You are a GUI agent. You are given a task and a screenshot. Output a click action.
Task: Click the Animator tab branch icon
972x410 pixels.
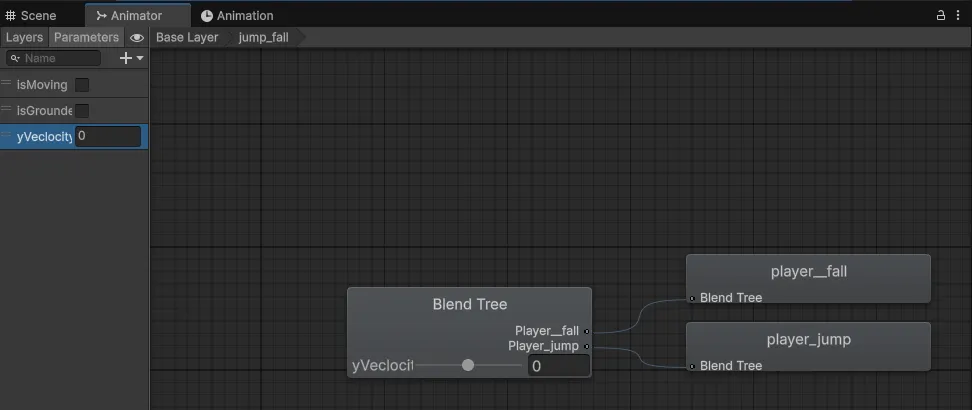point(102,16)
